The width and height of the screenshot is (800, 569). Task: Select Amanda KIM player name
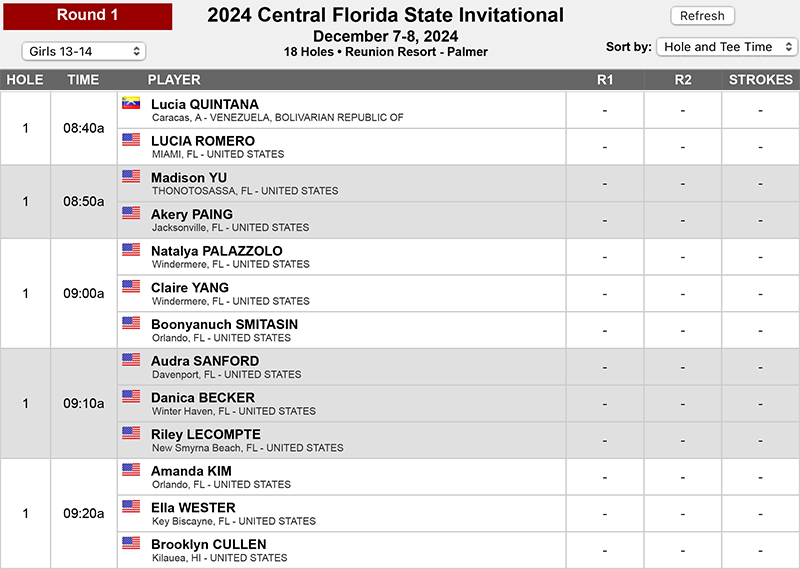191,471
